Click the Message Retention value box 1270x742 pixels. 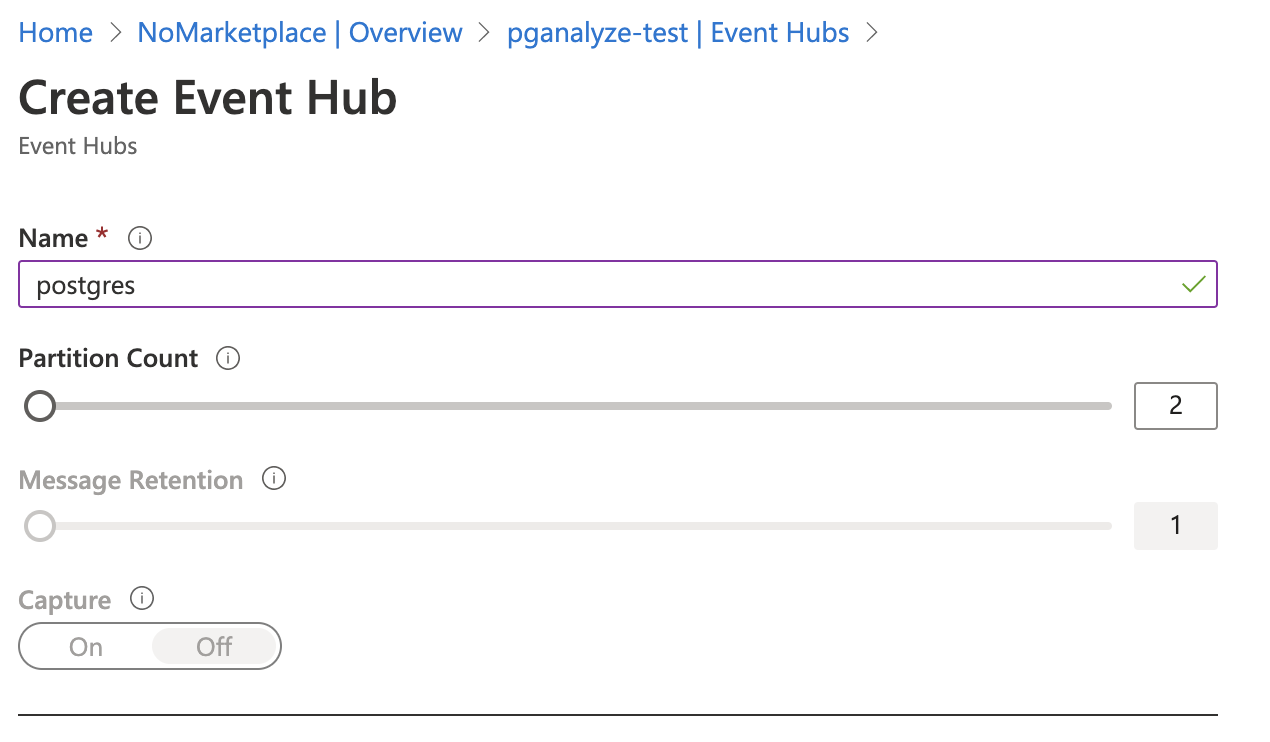[1176, 526]
